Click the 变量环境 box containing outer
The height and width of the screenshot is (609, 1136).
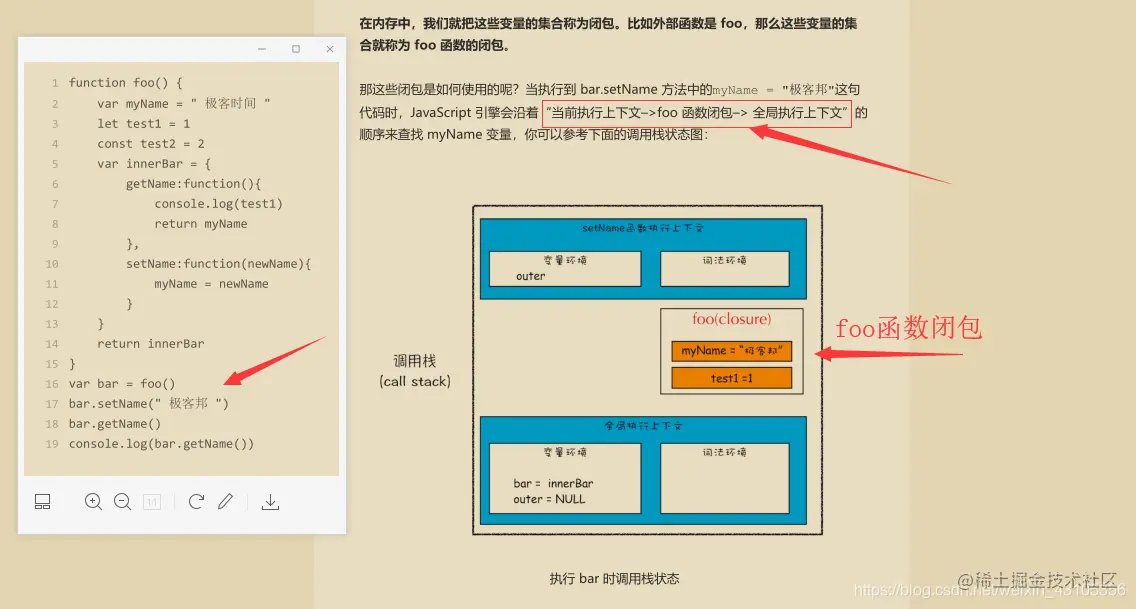563,268
